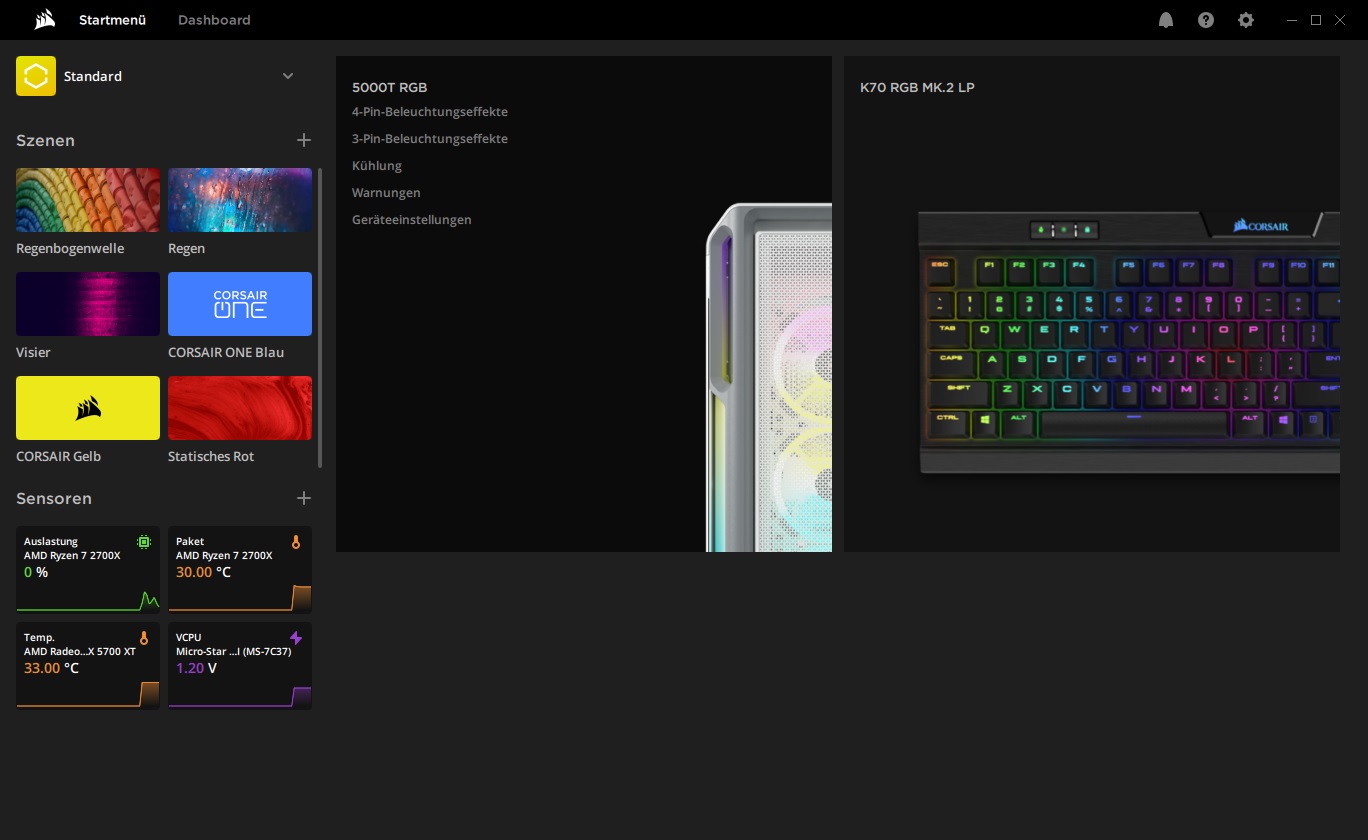Maximize the iCUE window
Screen dimensions: 1368x840
tap(1316, 20)
